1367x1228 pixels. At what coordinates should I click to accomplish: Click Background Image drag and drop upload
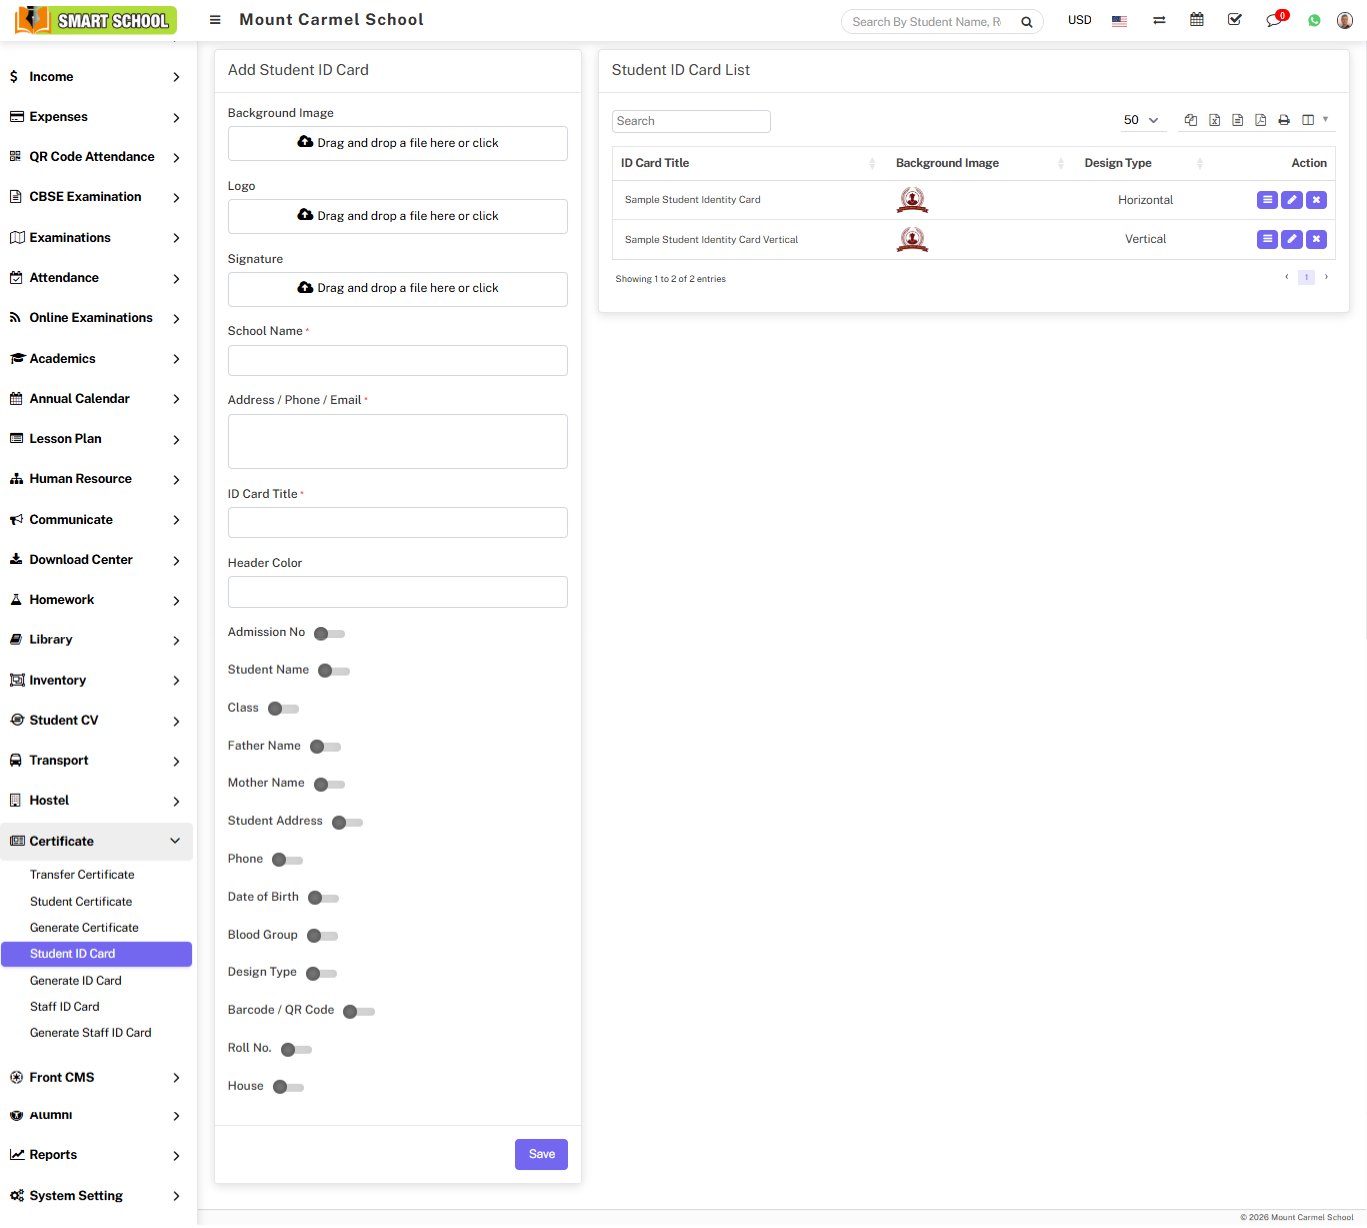[397, 143]
